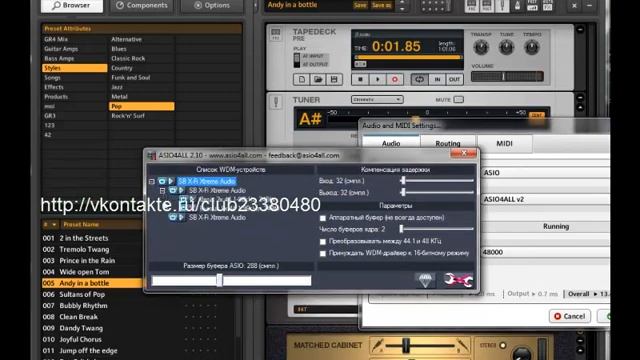Switch to the Options tab
640x360 pixels.
[x=212, y=5]
